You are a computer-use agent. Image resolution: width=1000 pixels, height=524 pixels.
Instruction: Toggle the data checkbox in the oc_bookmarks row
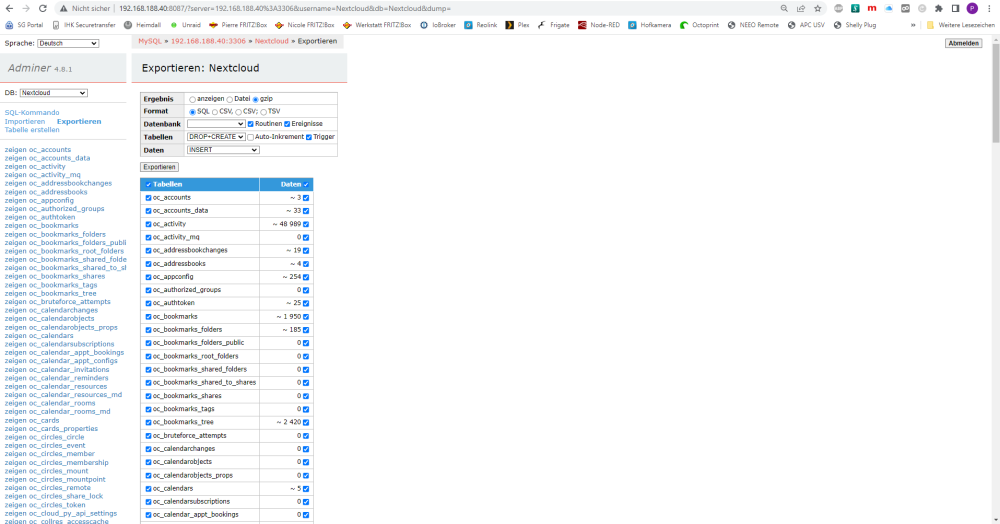click(x=306, y=317)
